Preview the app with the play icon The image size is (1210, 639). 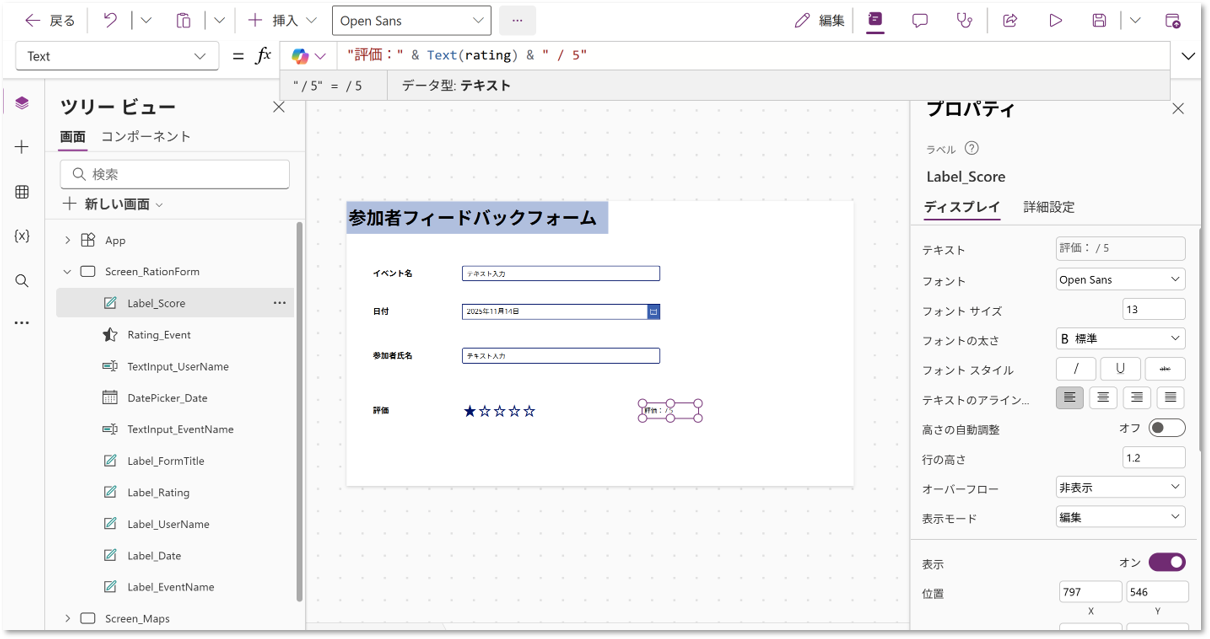click(x=1055, y=20)
